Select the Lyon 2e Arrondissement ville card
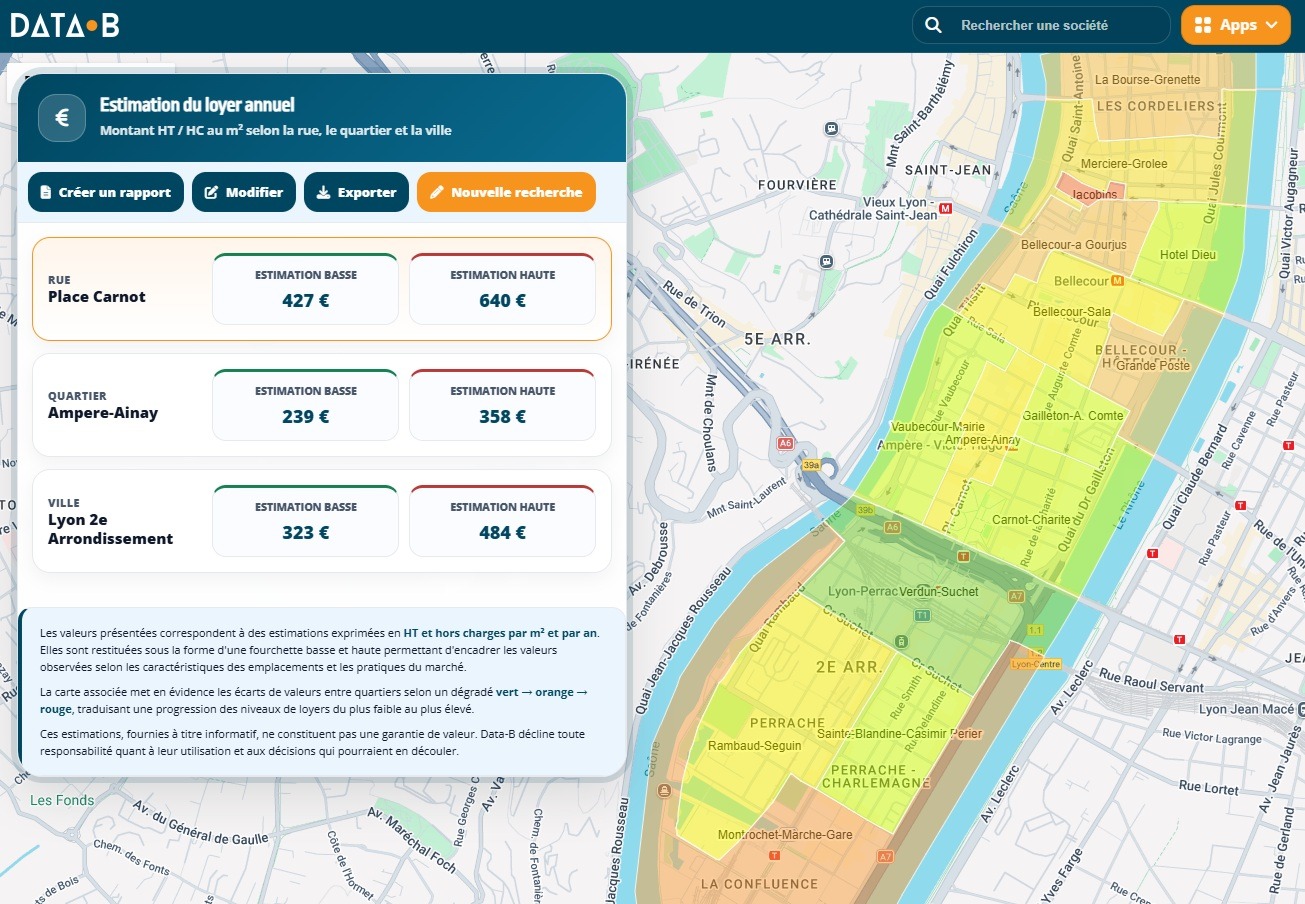 click(322, 521)
